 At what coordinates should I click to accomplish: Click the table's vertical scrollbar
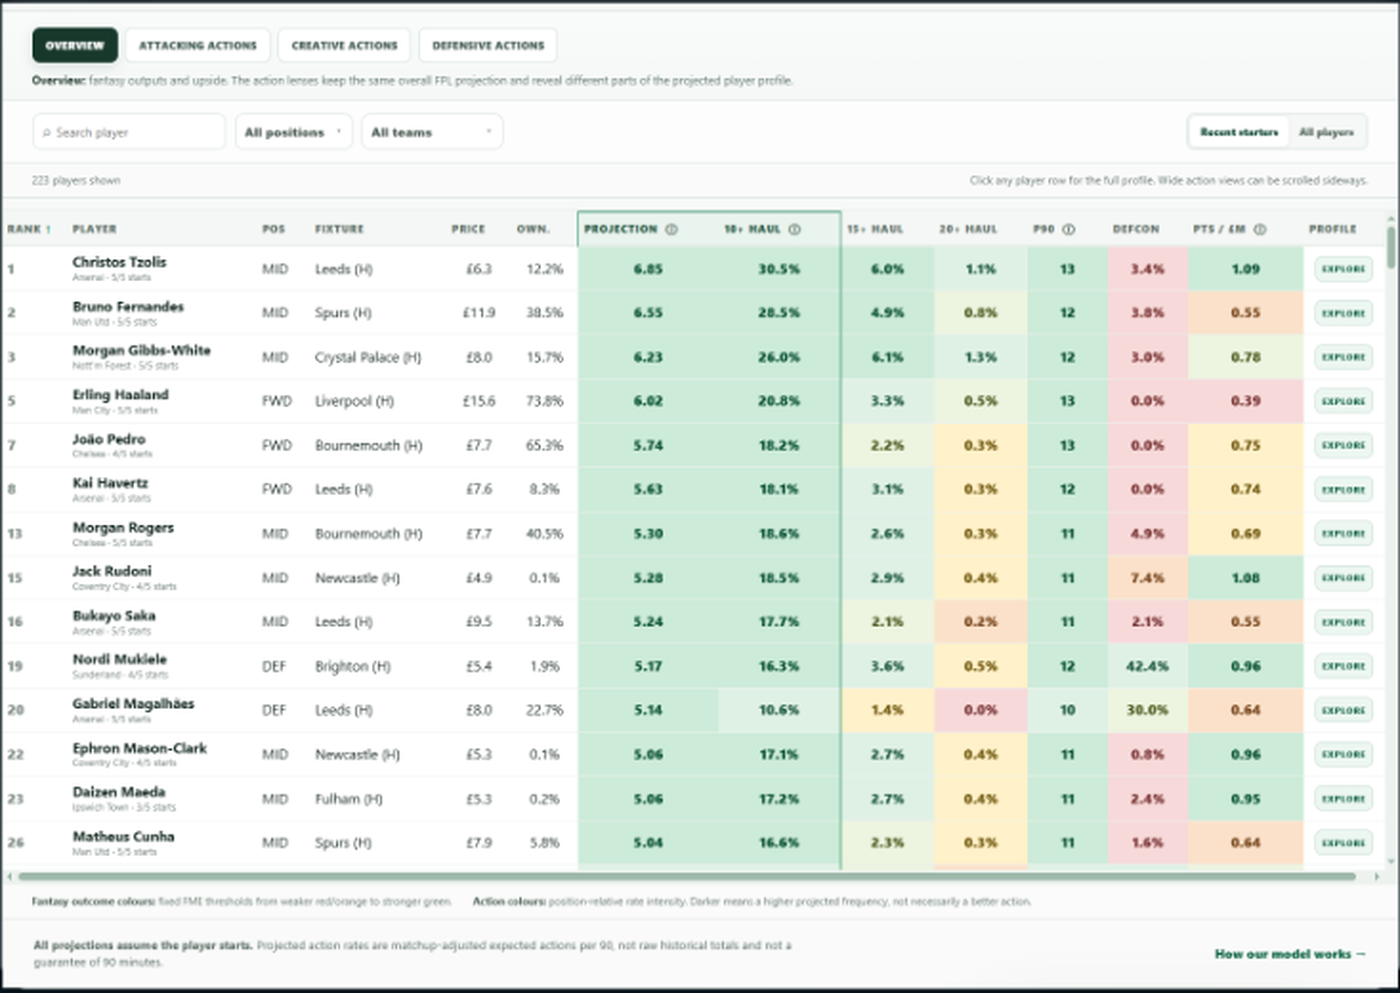tap(1391, 250)
